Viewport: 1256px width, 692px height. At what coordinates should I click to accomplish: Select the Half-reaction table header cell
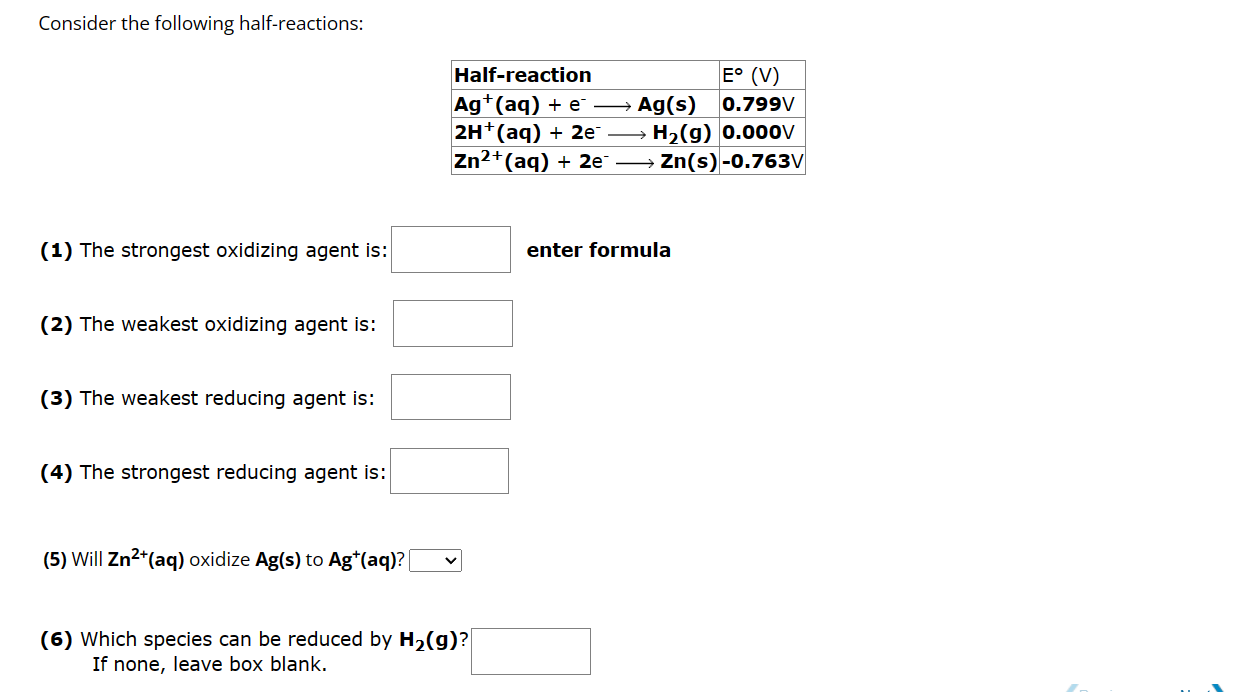pos(585,75)
